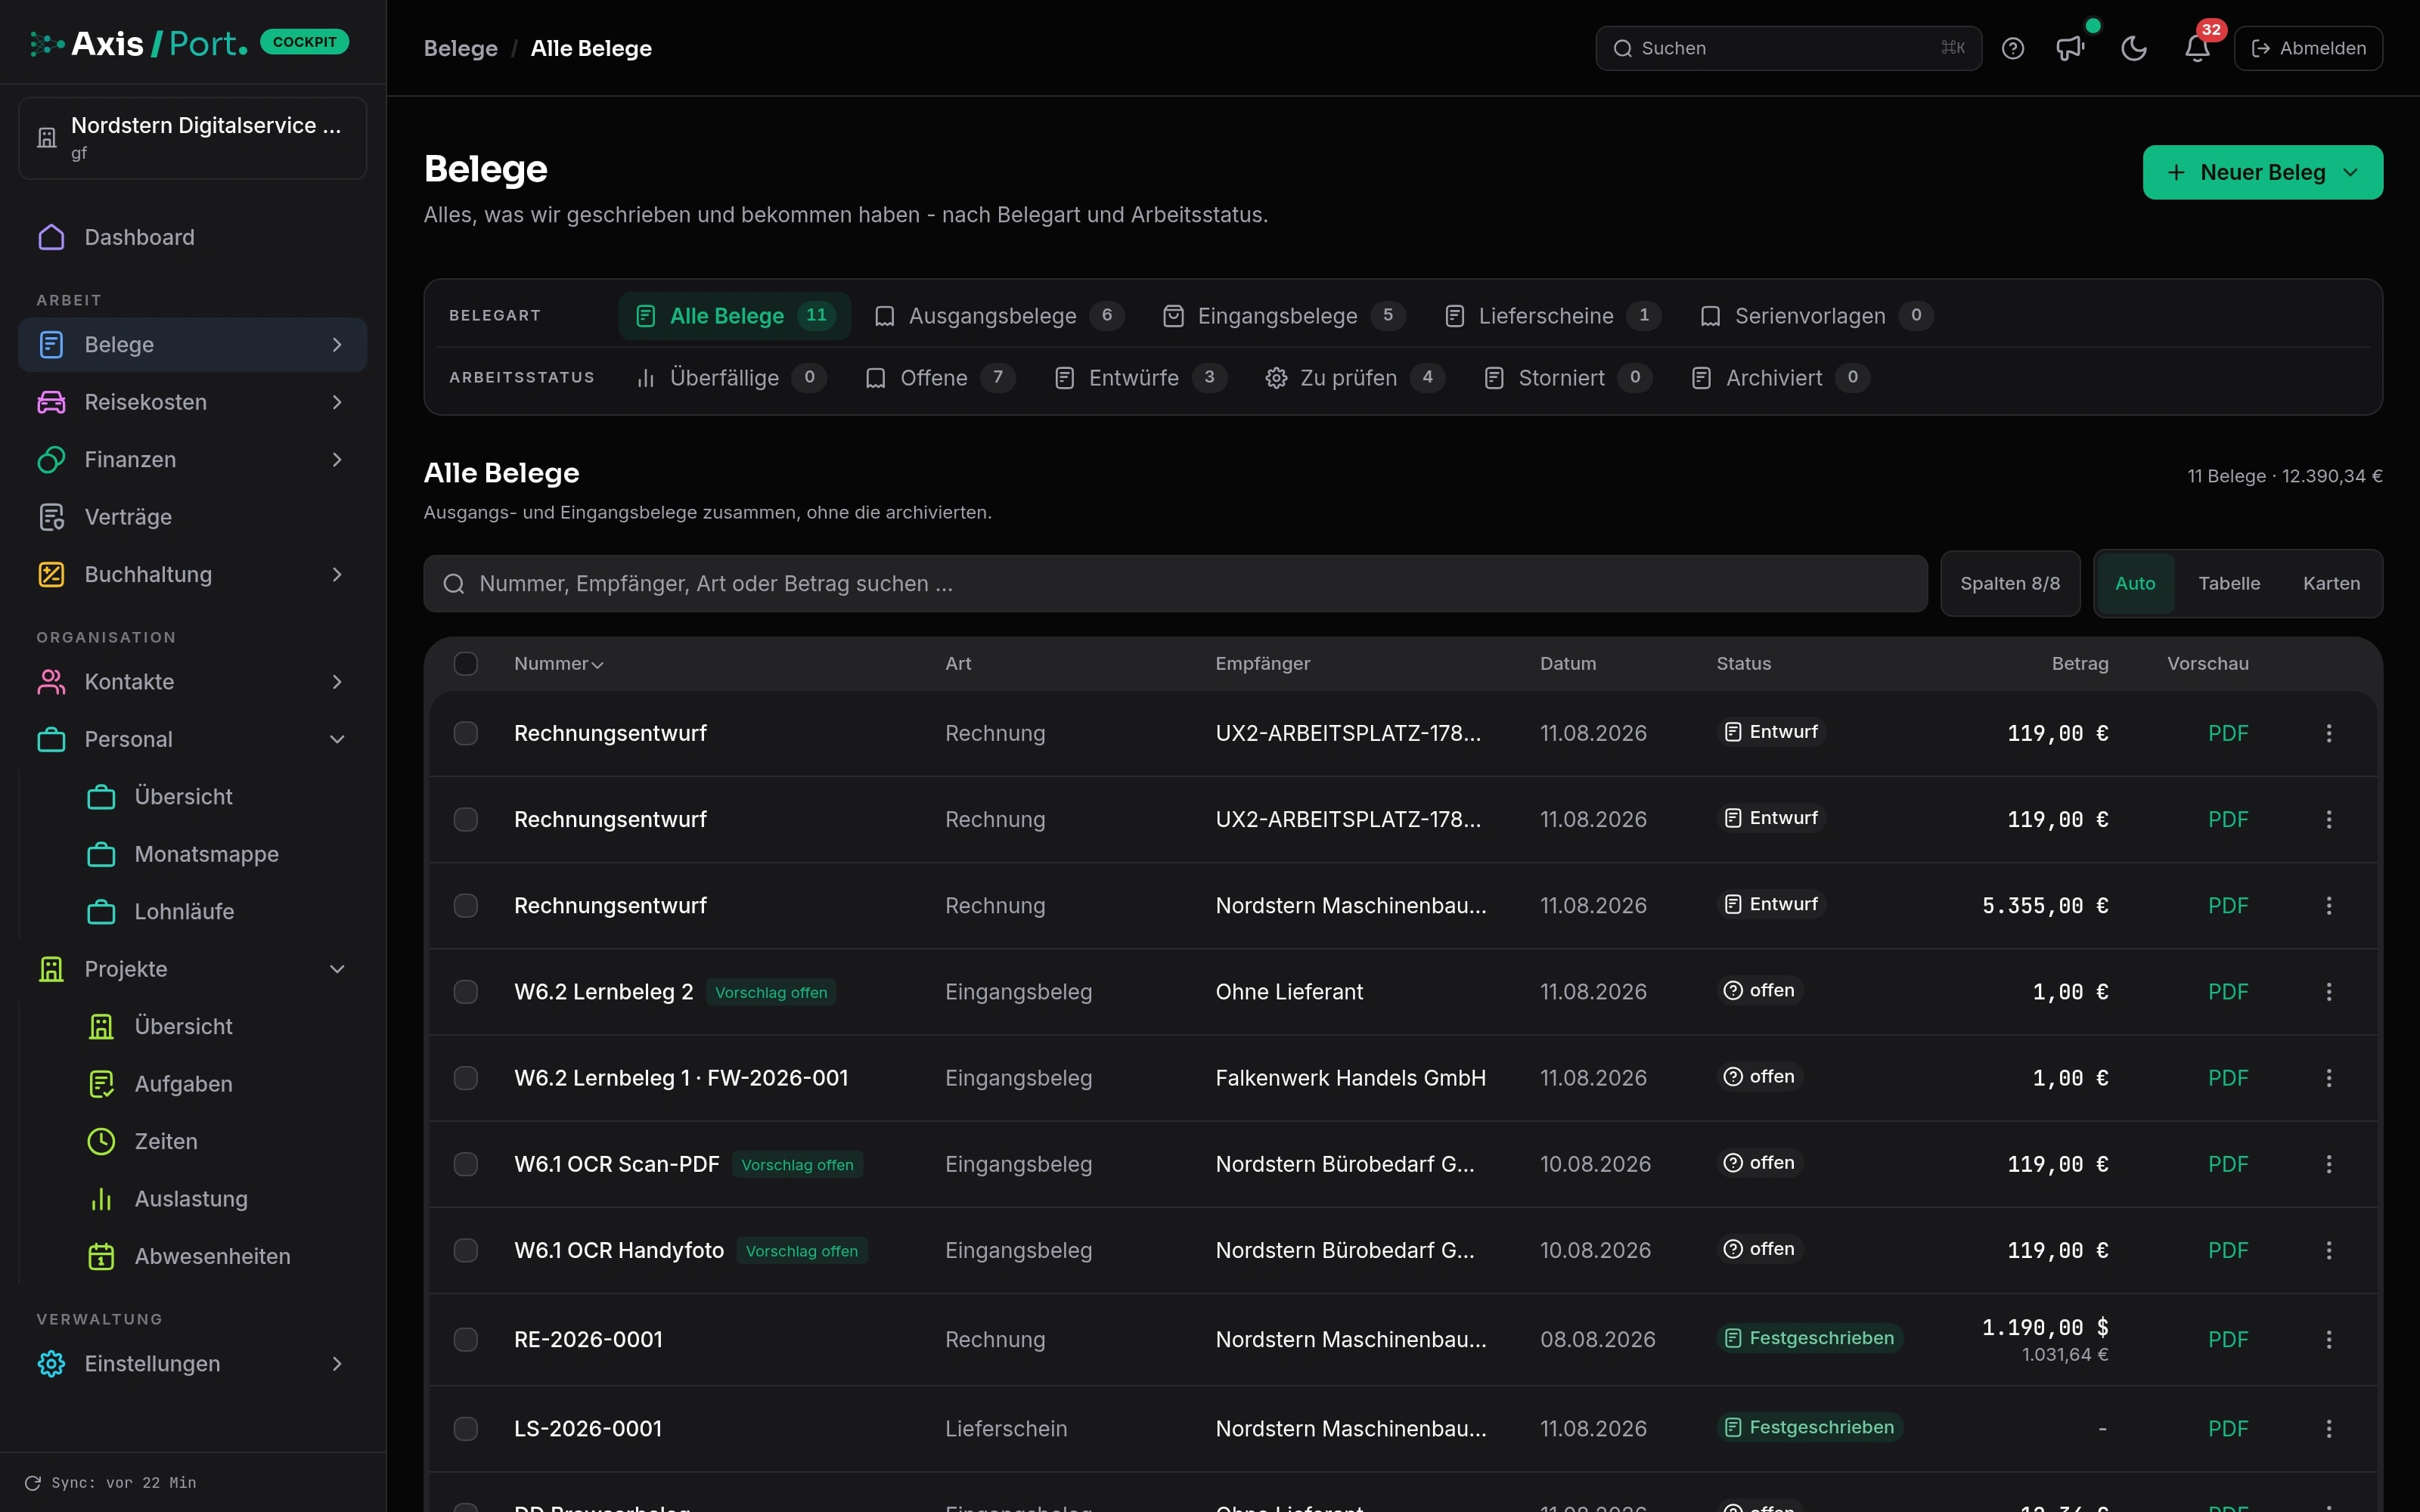2420x1512 pixels.
Task: Open notifications bell with 32 badge
Action: pyautogui.click(x=2197, y=48)
